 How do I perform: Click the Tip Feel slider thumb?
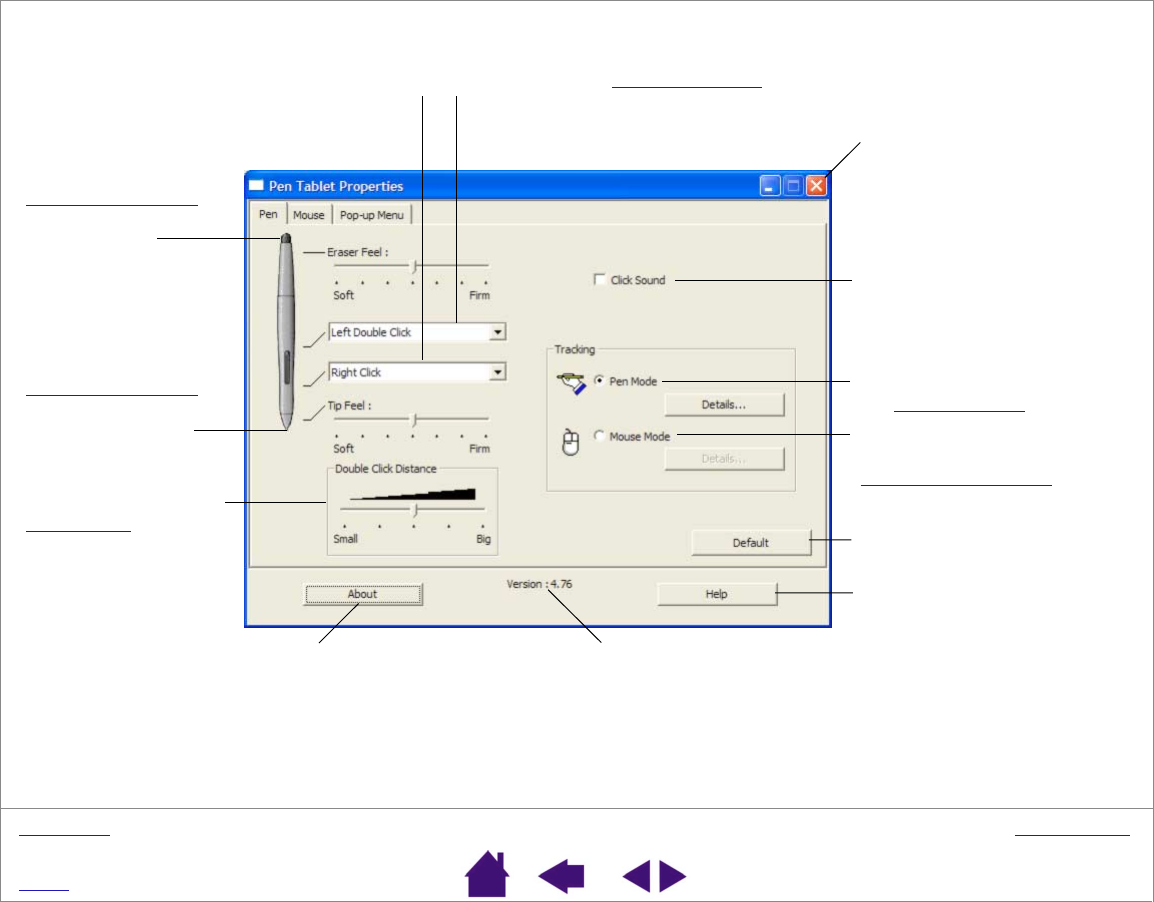414,420
